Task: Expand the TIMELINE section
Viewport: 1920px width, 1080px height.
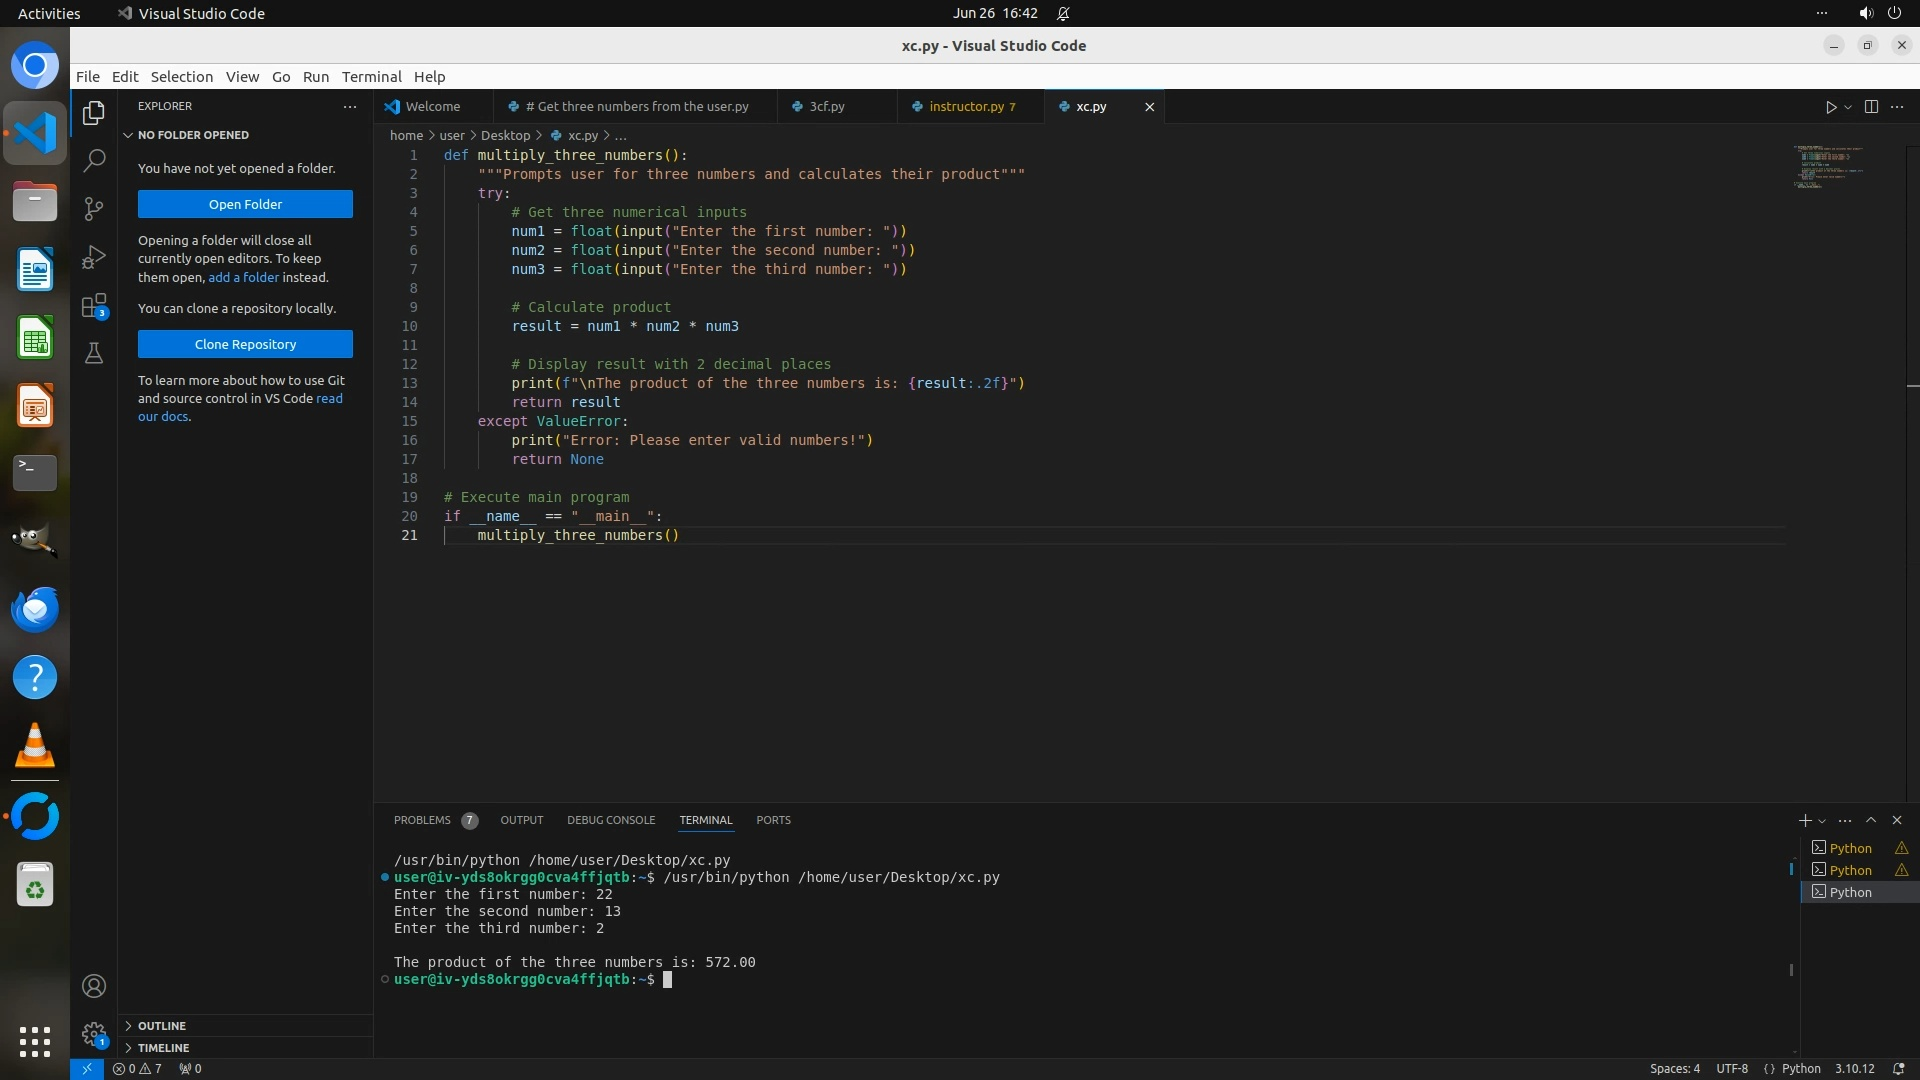Action: click(163, 1048)
